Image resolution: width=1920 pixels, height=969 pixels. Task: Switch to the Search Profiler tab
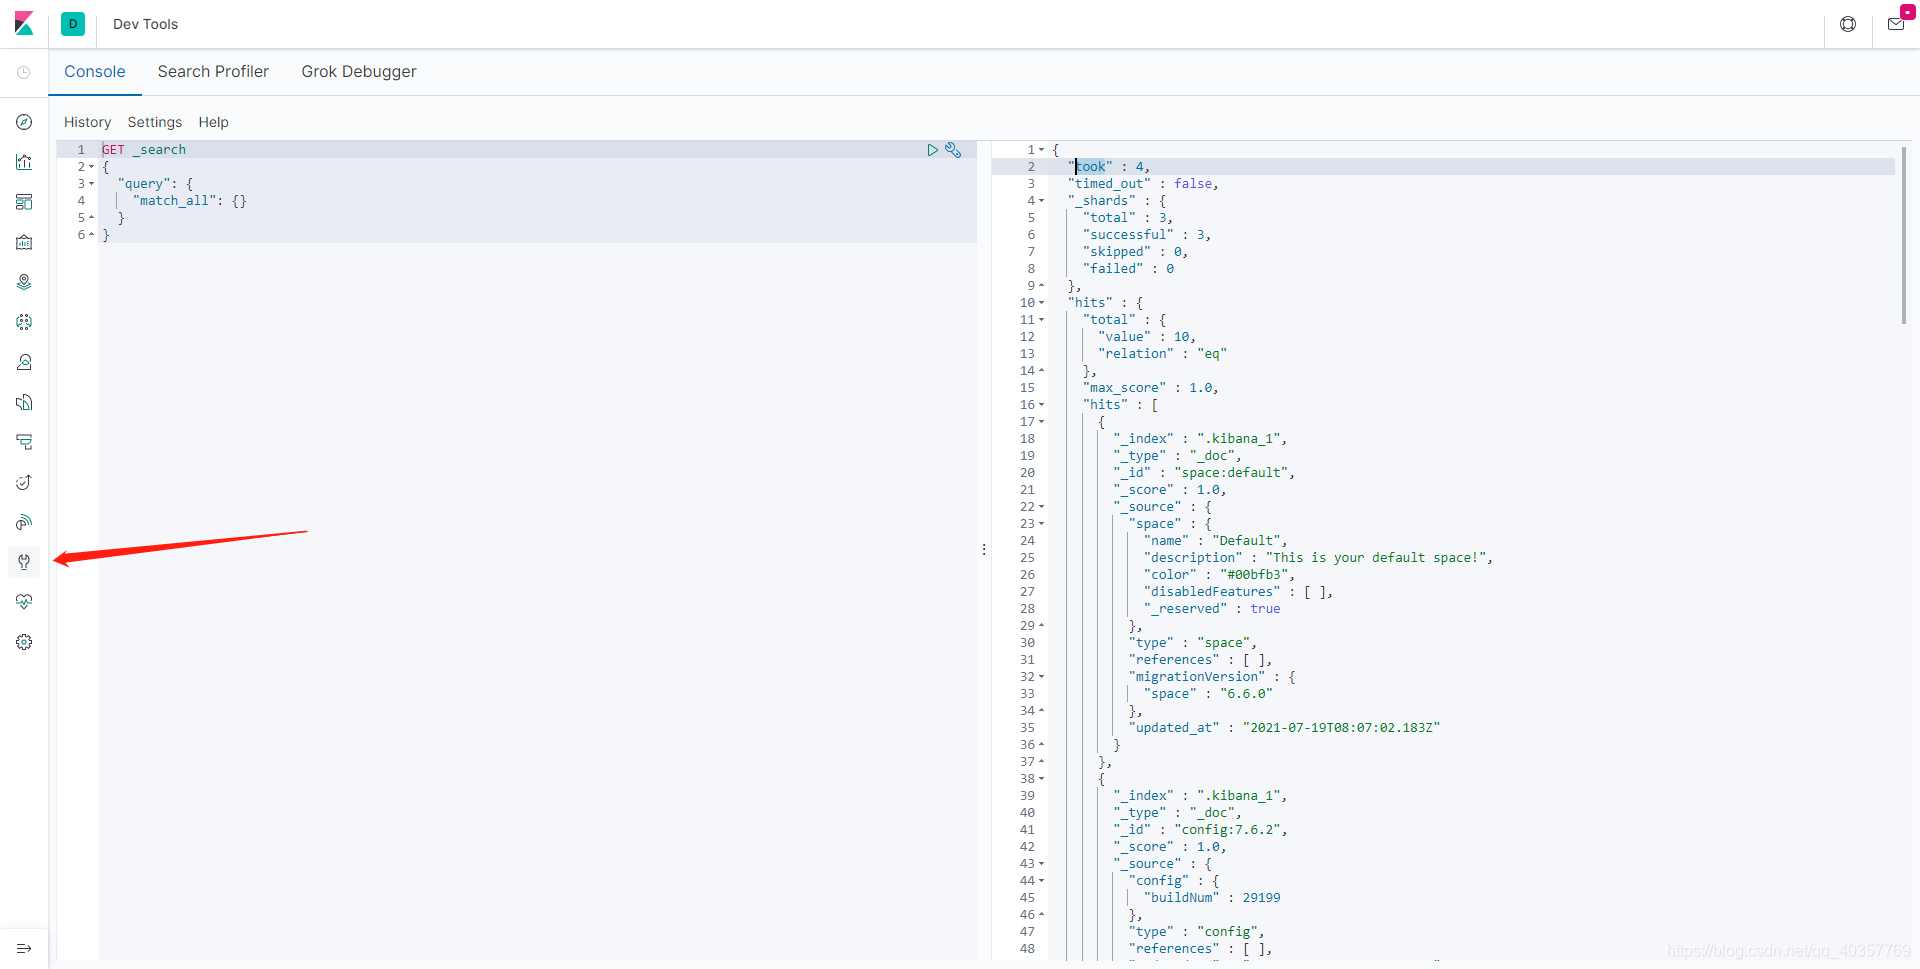(213, 72)
